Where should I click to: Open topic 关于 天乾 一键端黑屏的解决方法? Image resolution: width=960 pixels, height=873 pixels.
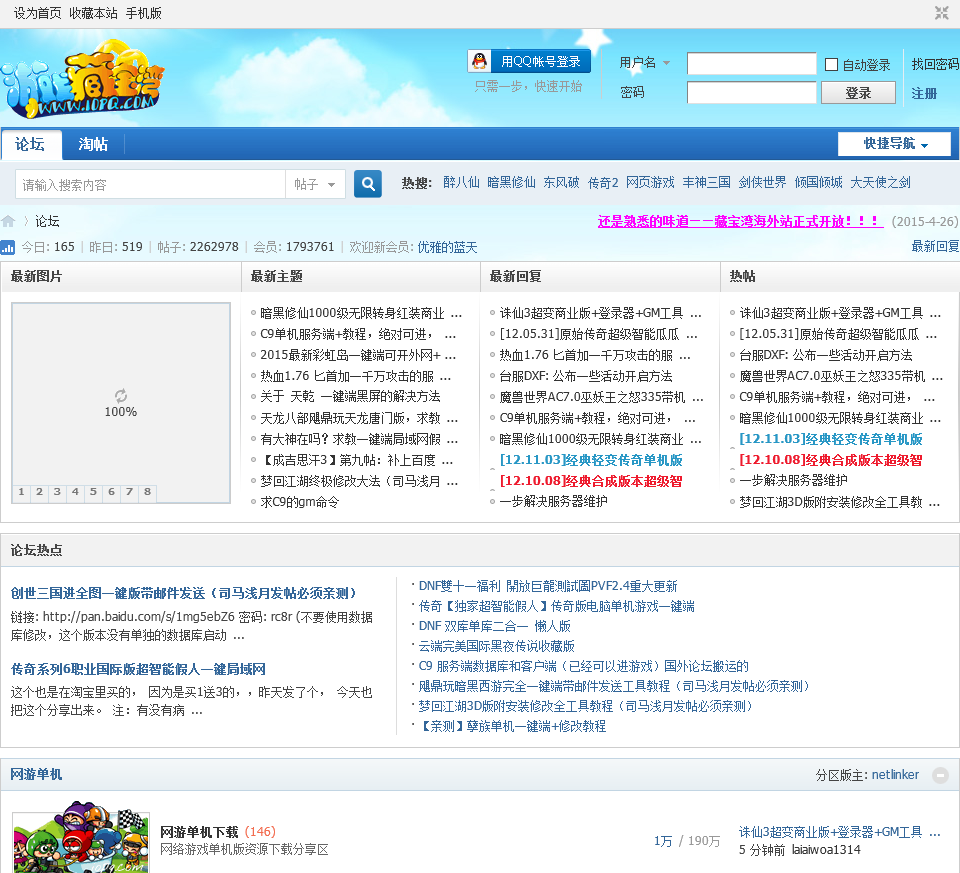(x=350, y=397)
